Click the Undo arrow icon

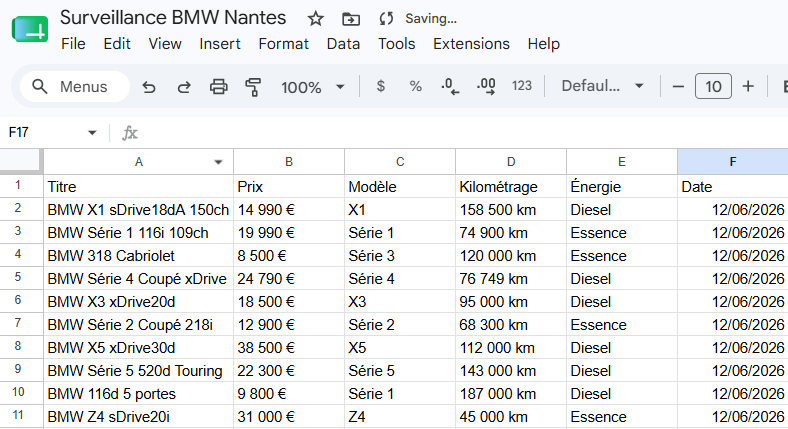[149, 87]
